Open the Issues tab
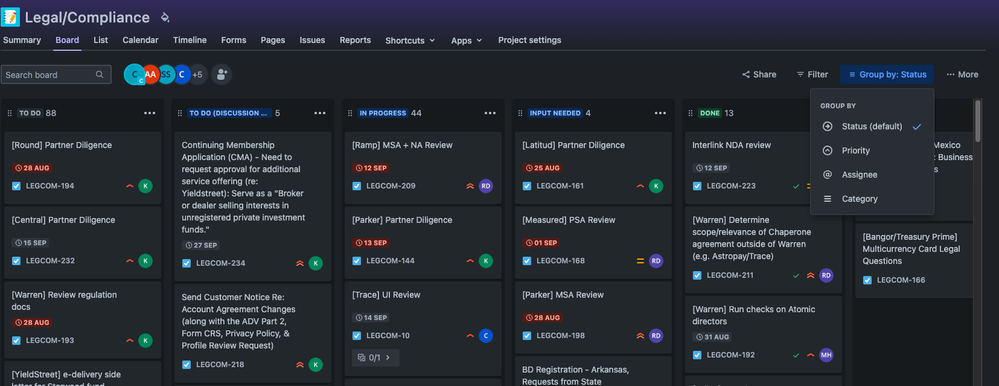Viewport: 999px width, 386px height. (312, 40)
